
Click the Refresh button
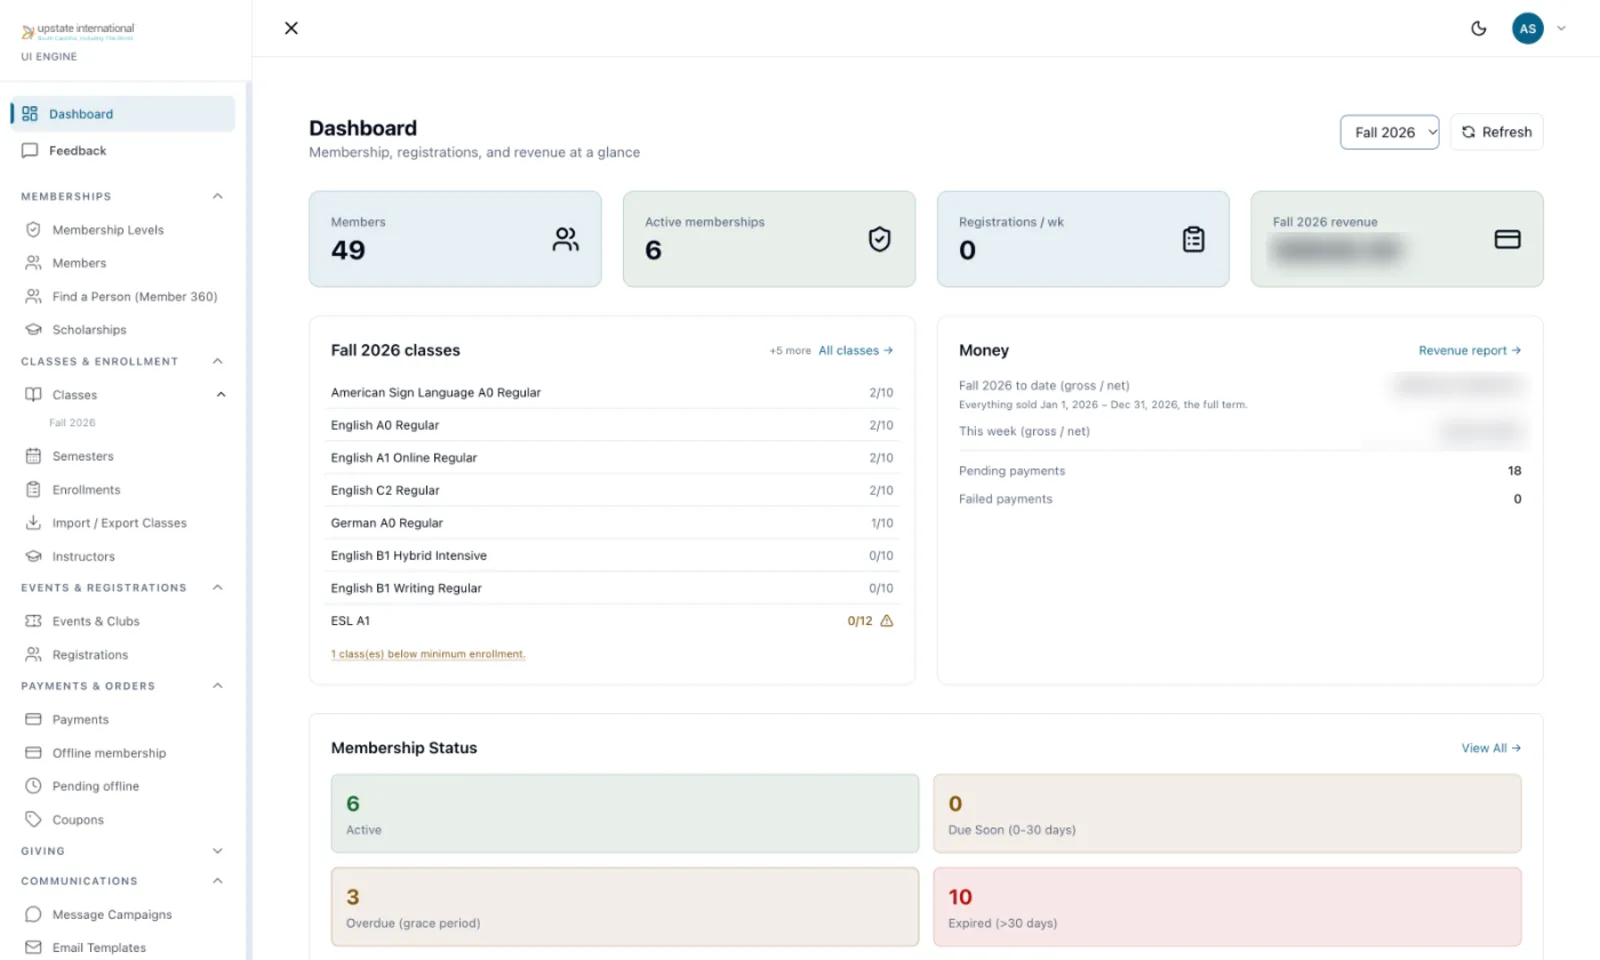(x=1496, y=132)
